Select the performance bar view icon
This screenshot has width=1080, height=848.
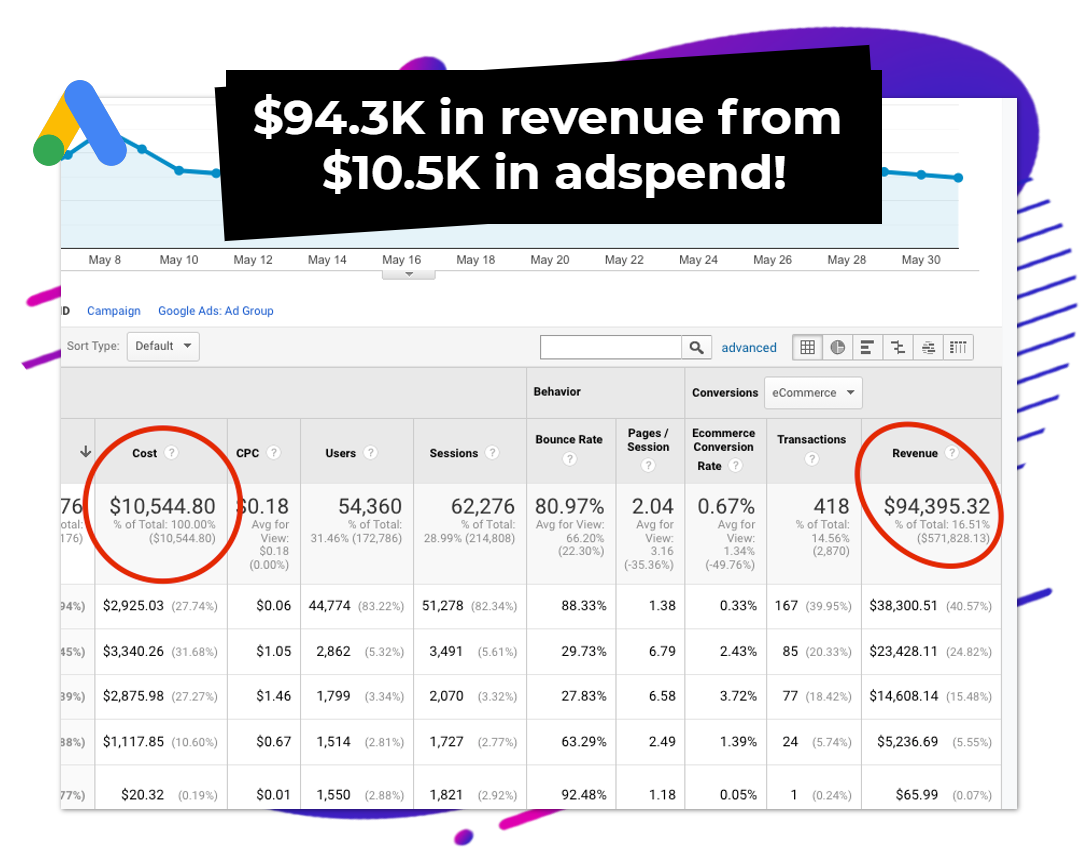(868, 347)
